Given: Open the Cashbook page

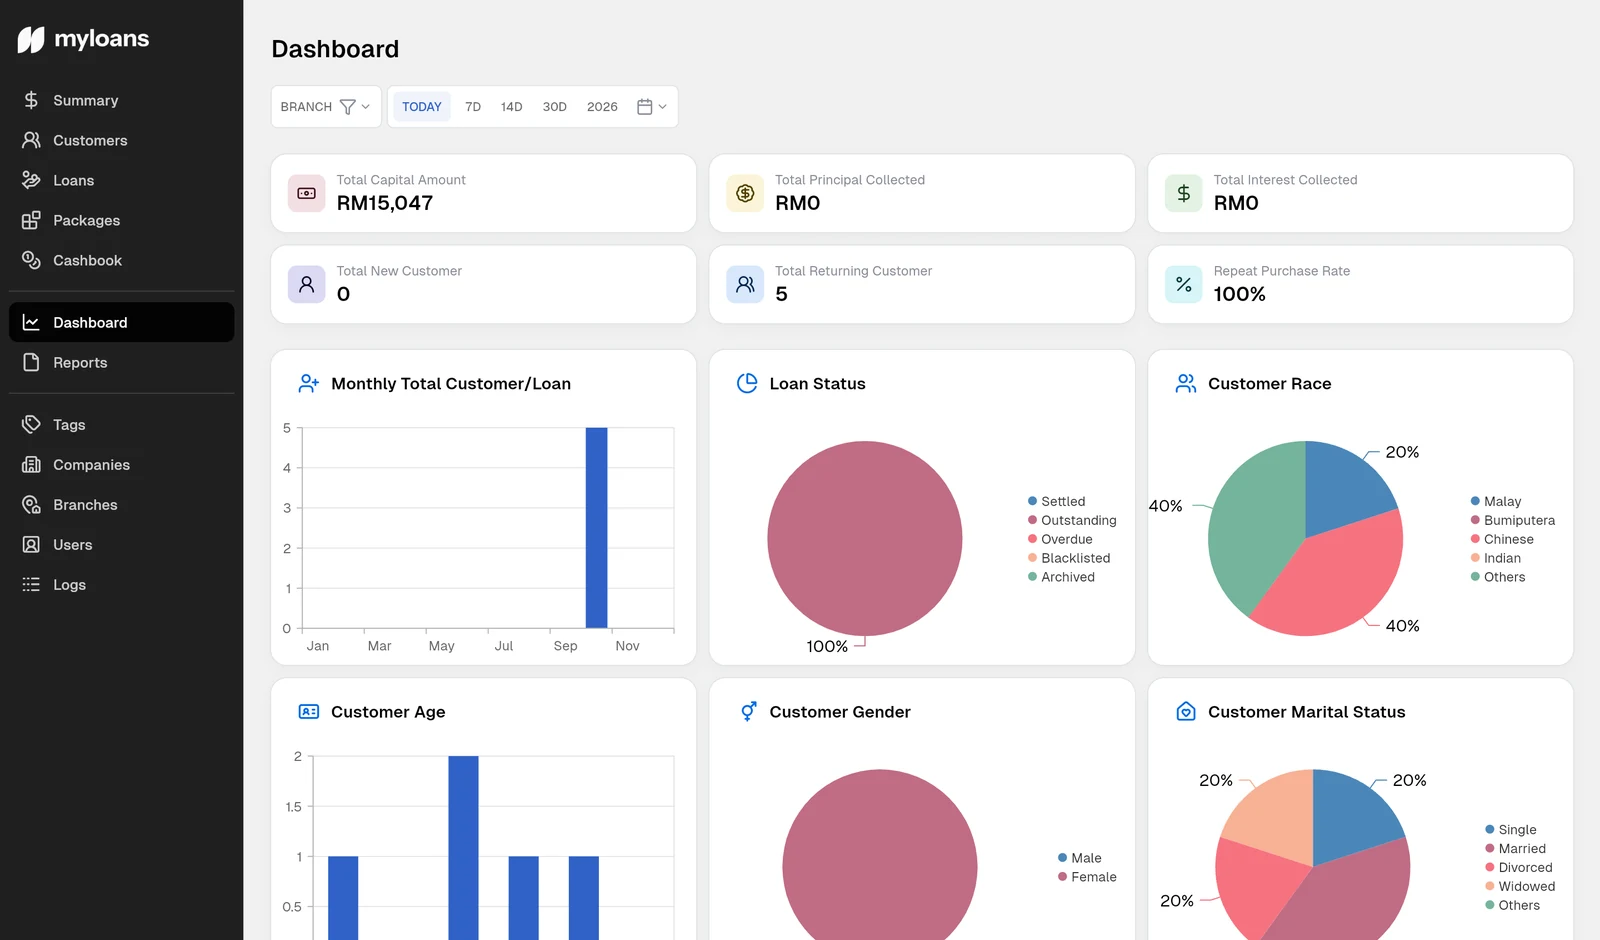Looking at the screenshot, I should click(122, 260).
